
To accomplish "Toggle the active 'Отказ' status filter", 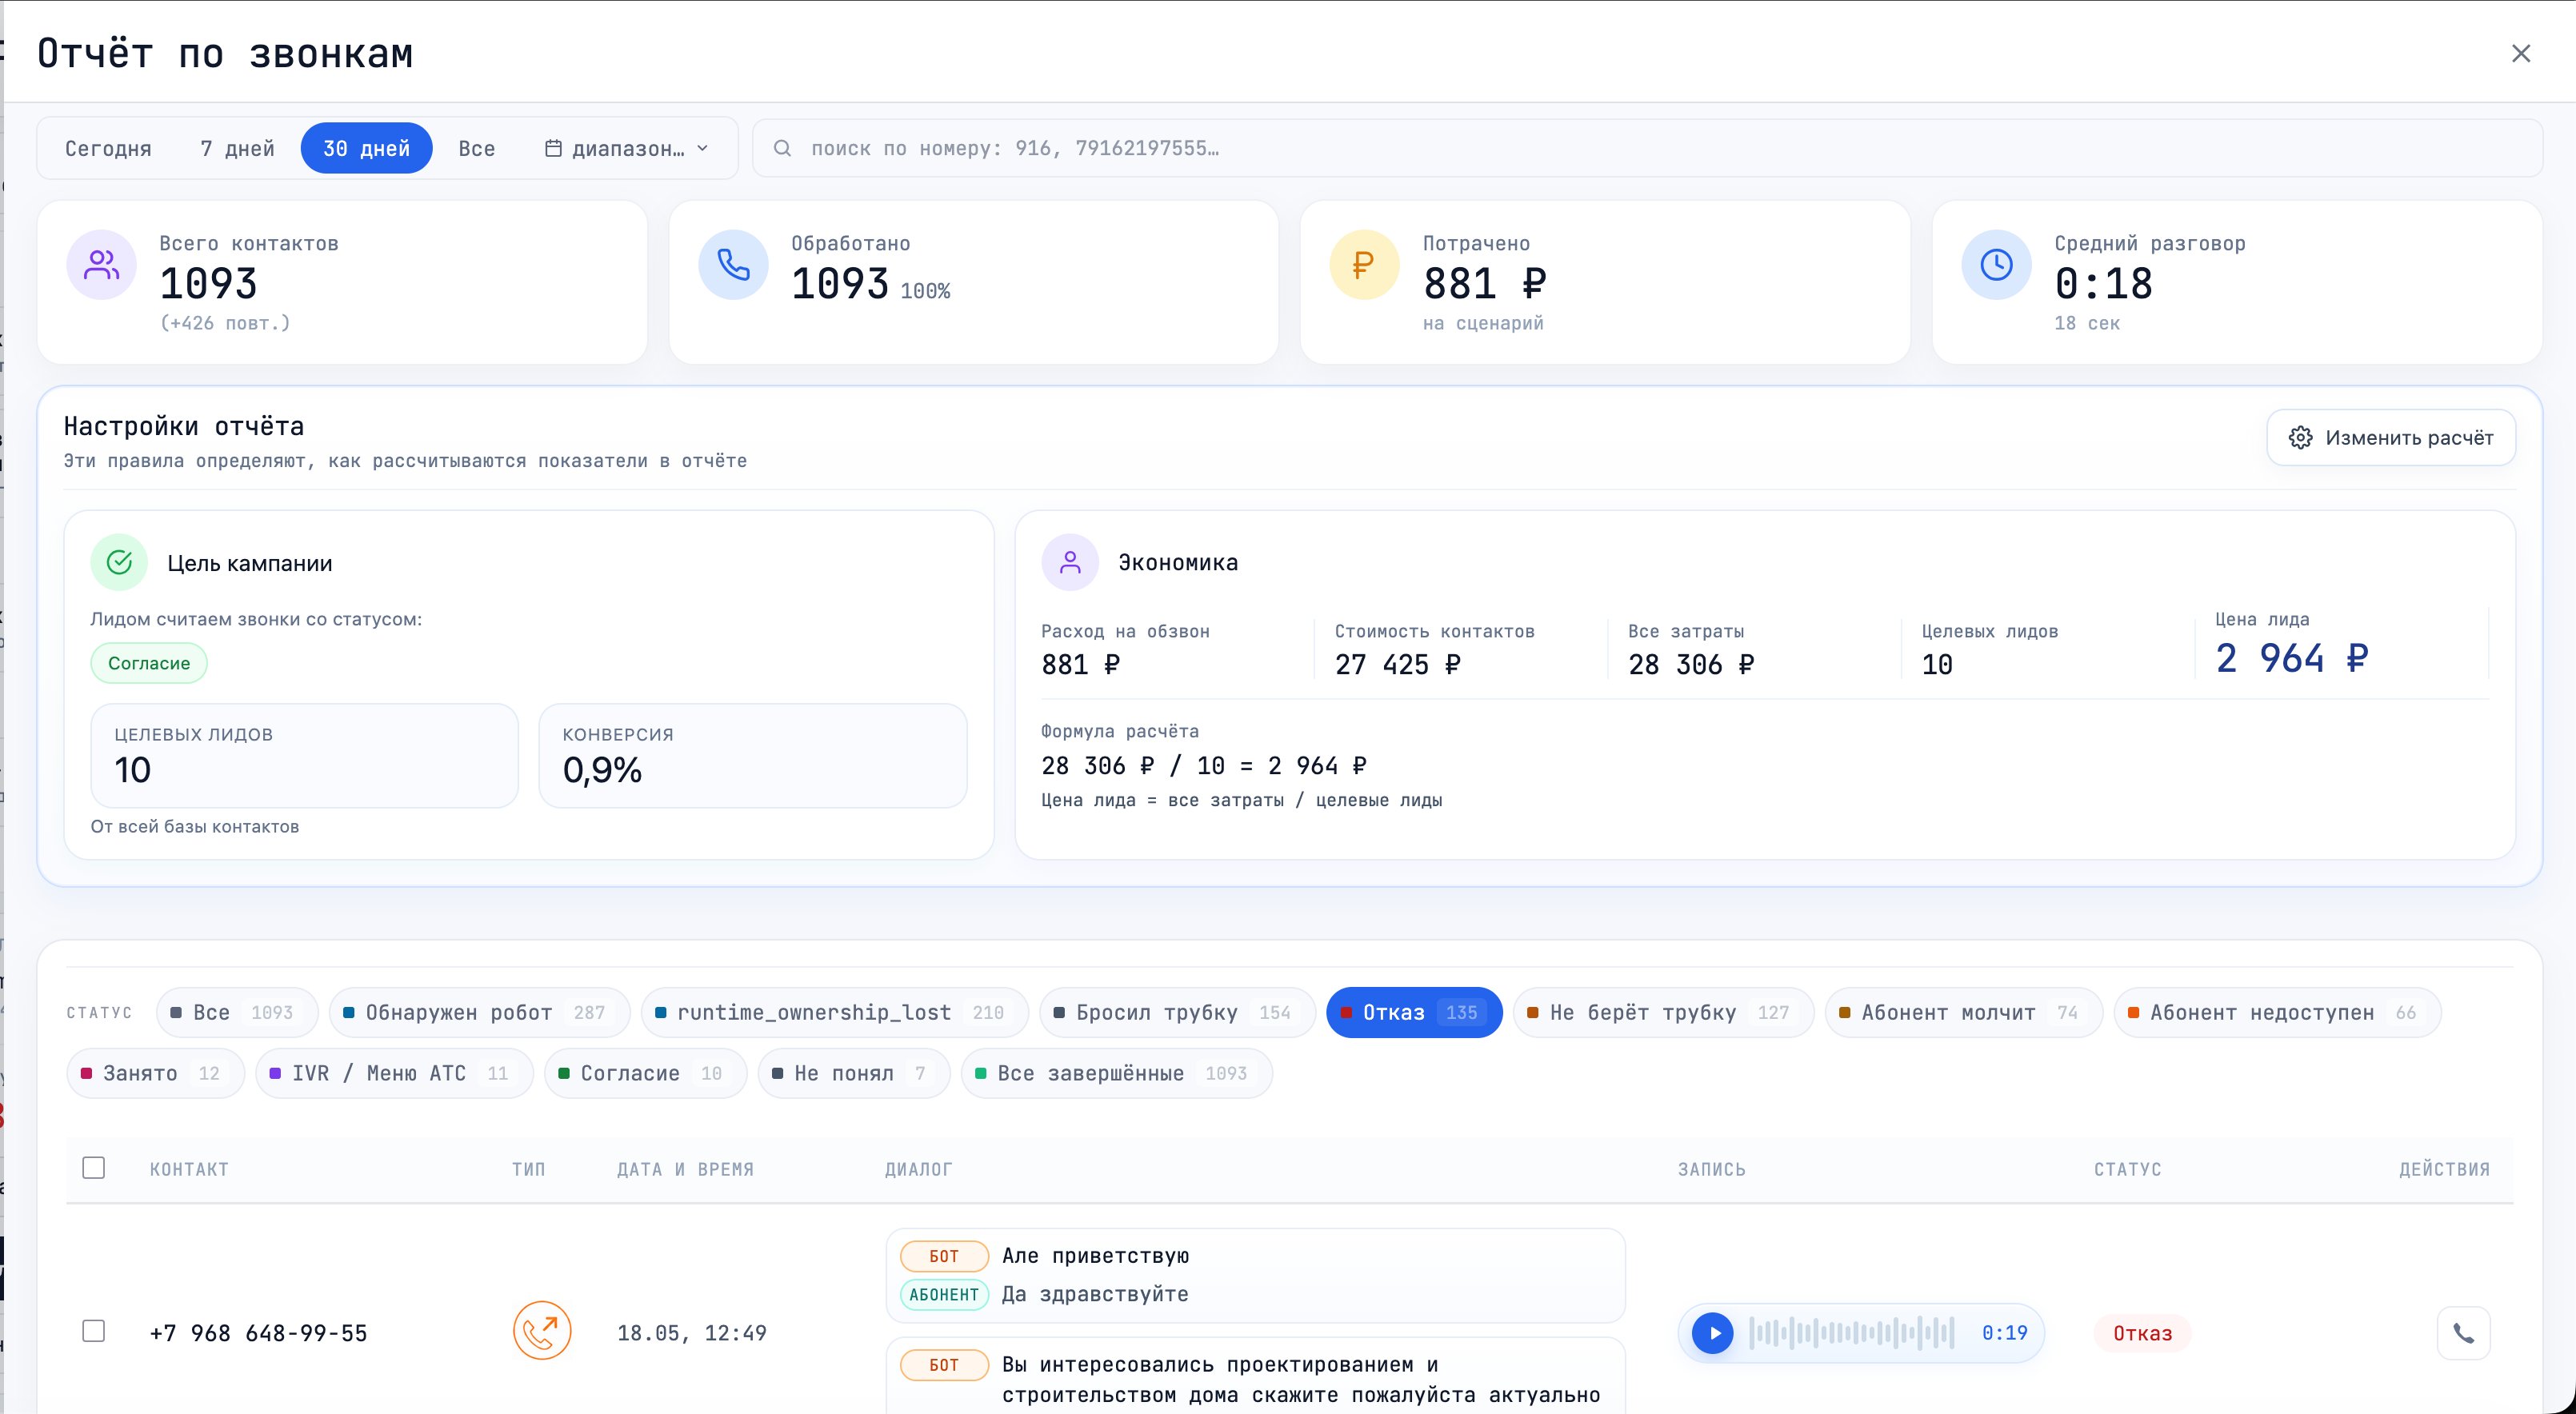I will [1414, 1012].
